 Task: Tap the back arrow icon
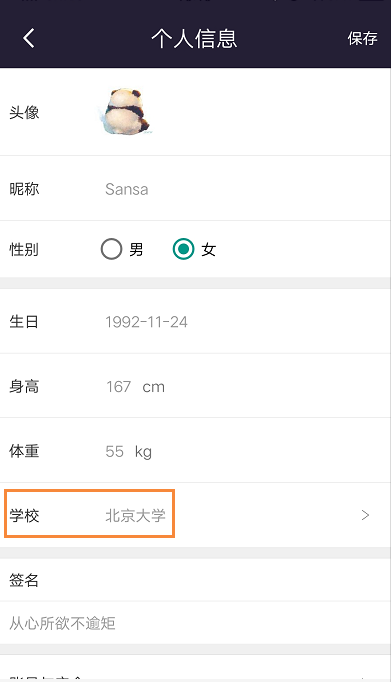29,38
